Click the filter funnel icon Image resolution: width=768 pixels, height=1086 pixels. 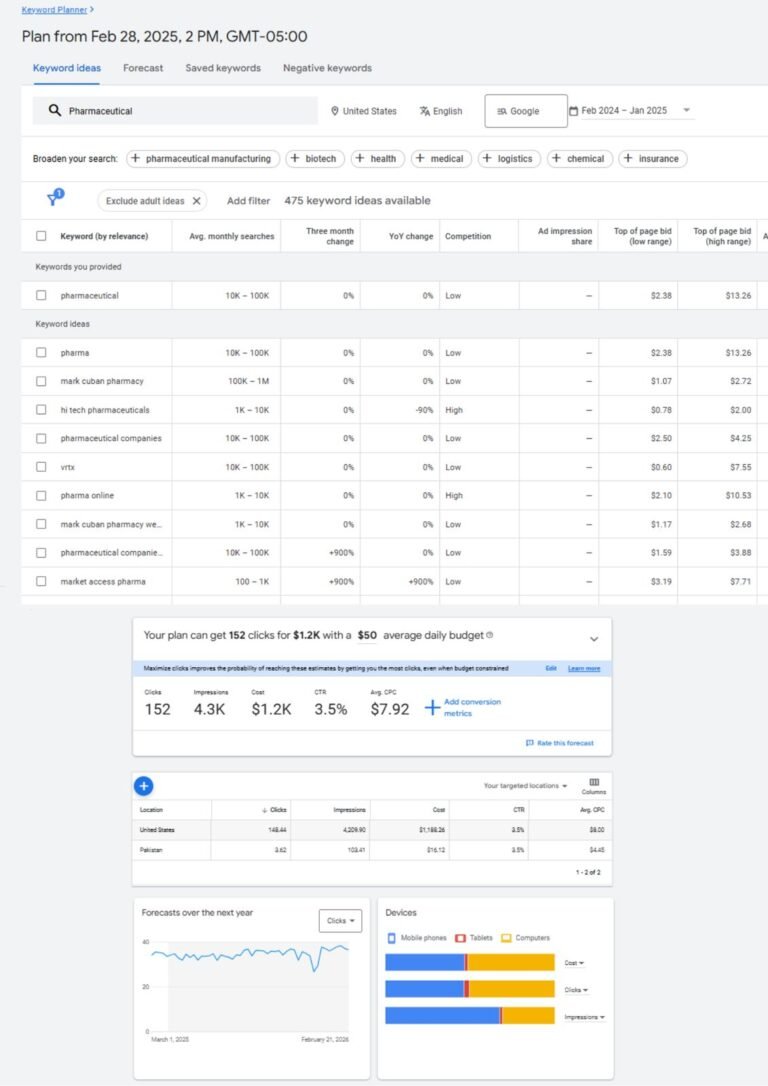point(53,199)
